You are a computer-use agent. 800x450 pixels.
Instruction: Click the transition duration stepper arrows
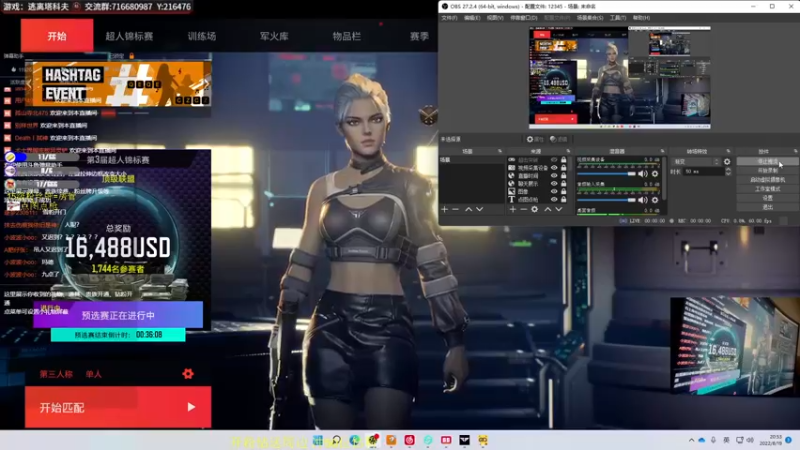[x=728, y=172]
